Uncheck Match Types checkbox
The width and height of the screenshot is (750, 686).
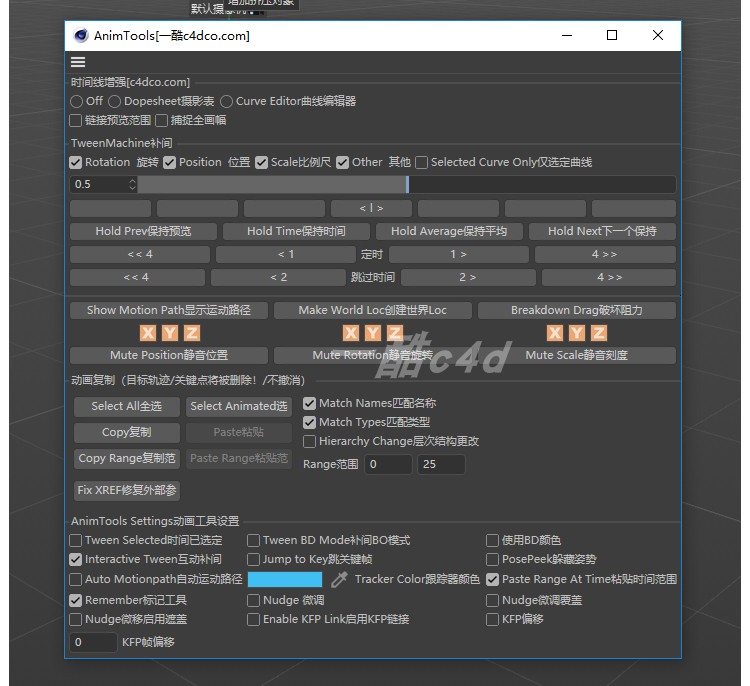tap(309, 422)
